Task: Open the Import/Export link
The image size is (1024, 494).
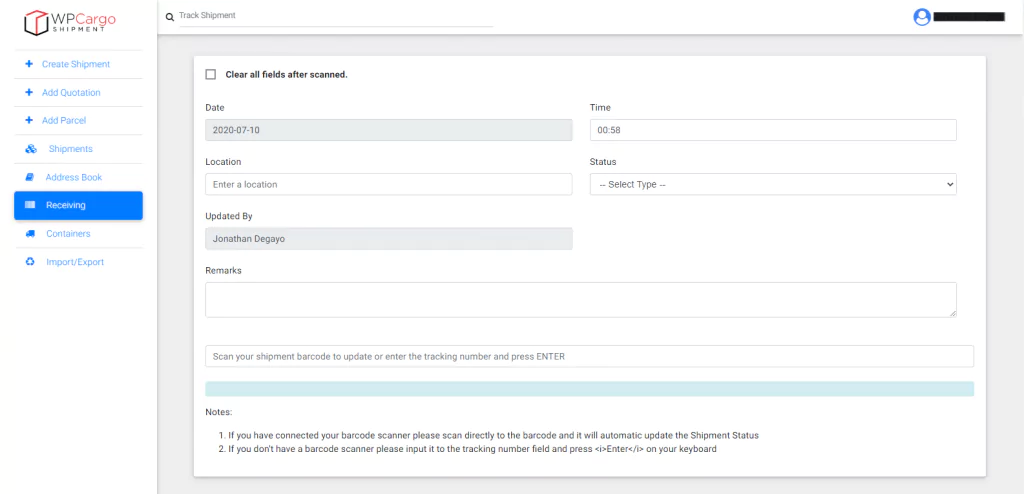Action: pos(75,262)
